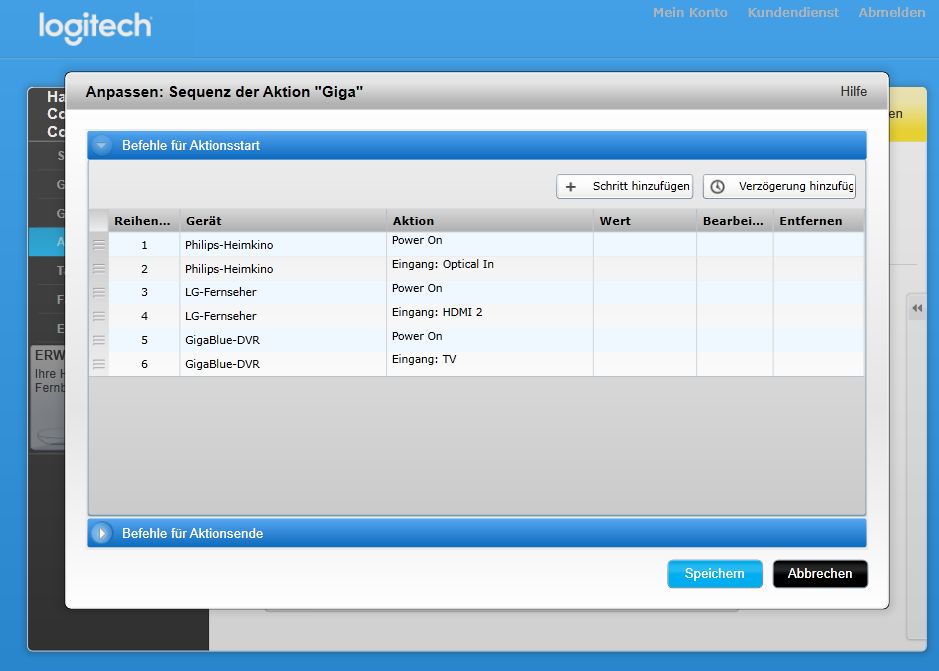Click drag handle icon of row 3
This screenshot has width=939, height=671.
[98, 292]
